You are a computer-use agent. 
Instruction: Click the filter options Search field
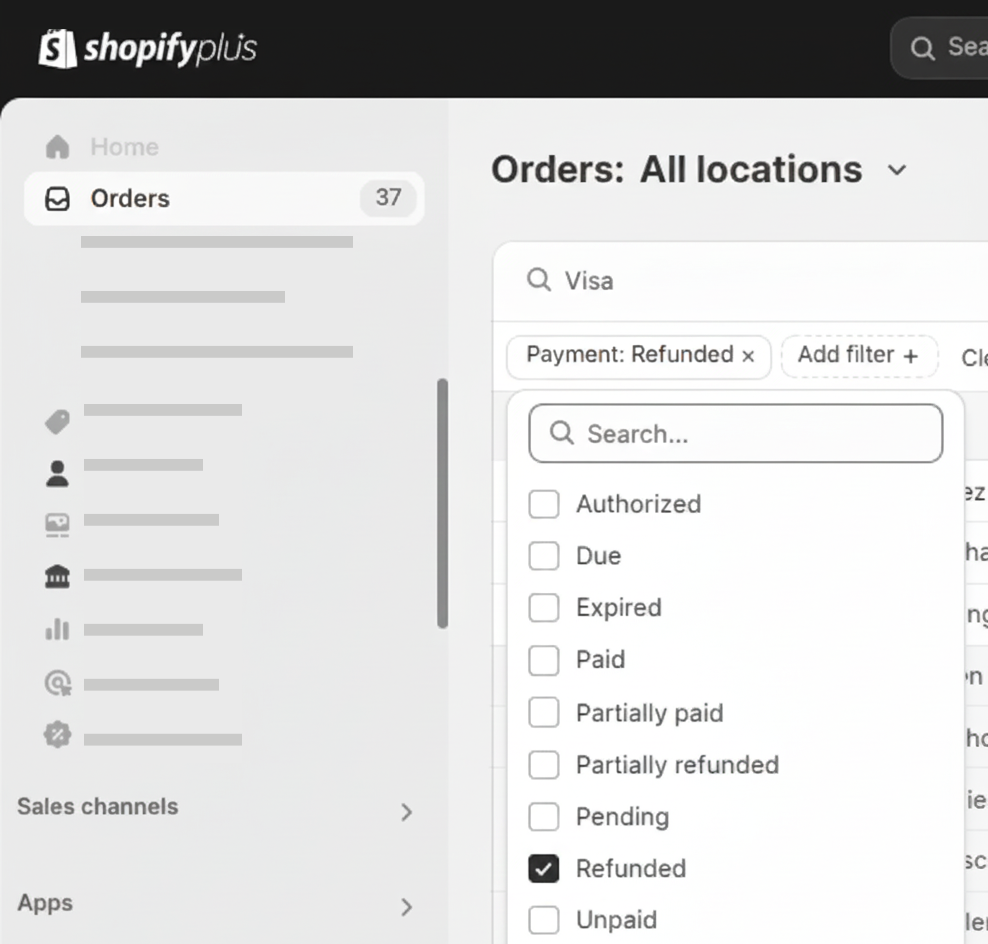pyautogui.click(x=736, y=434)
